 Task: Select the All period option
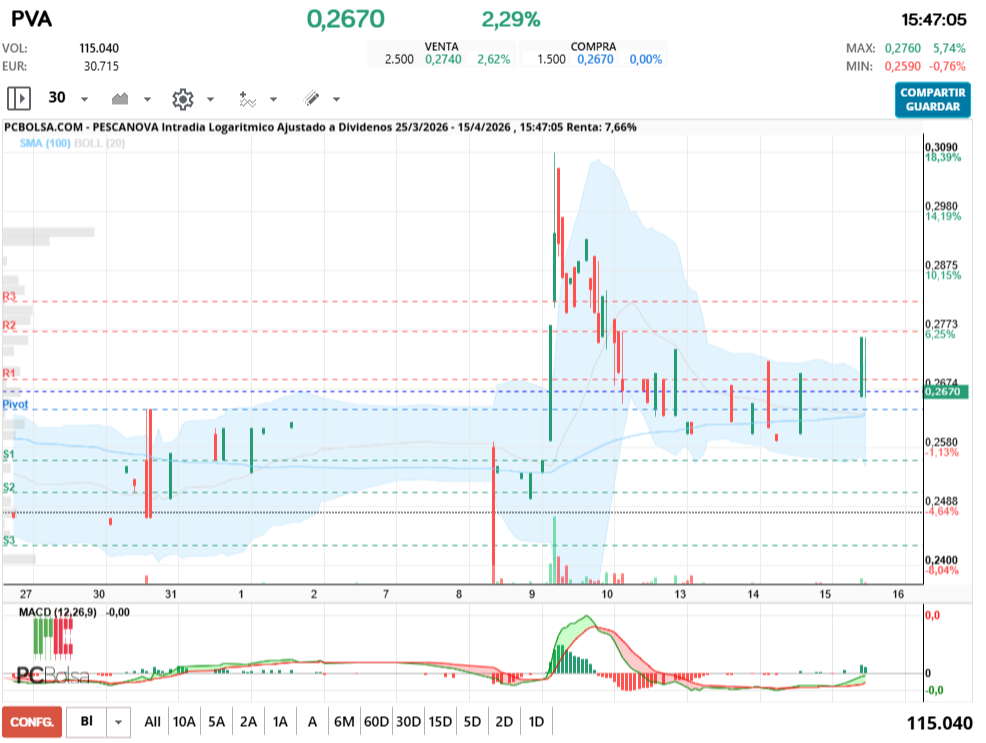(152, 721)
